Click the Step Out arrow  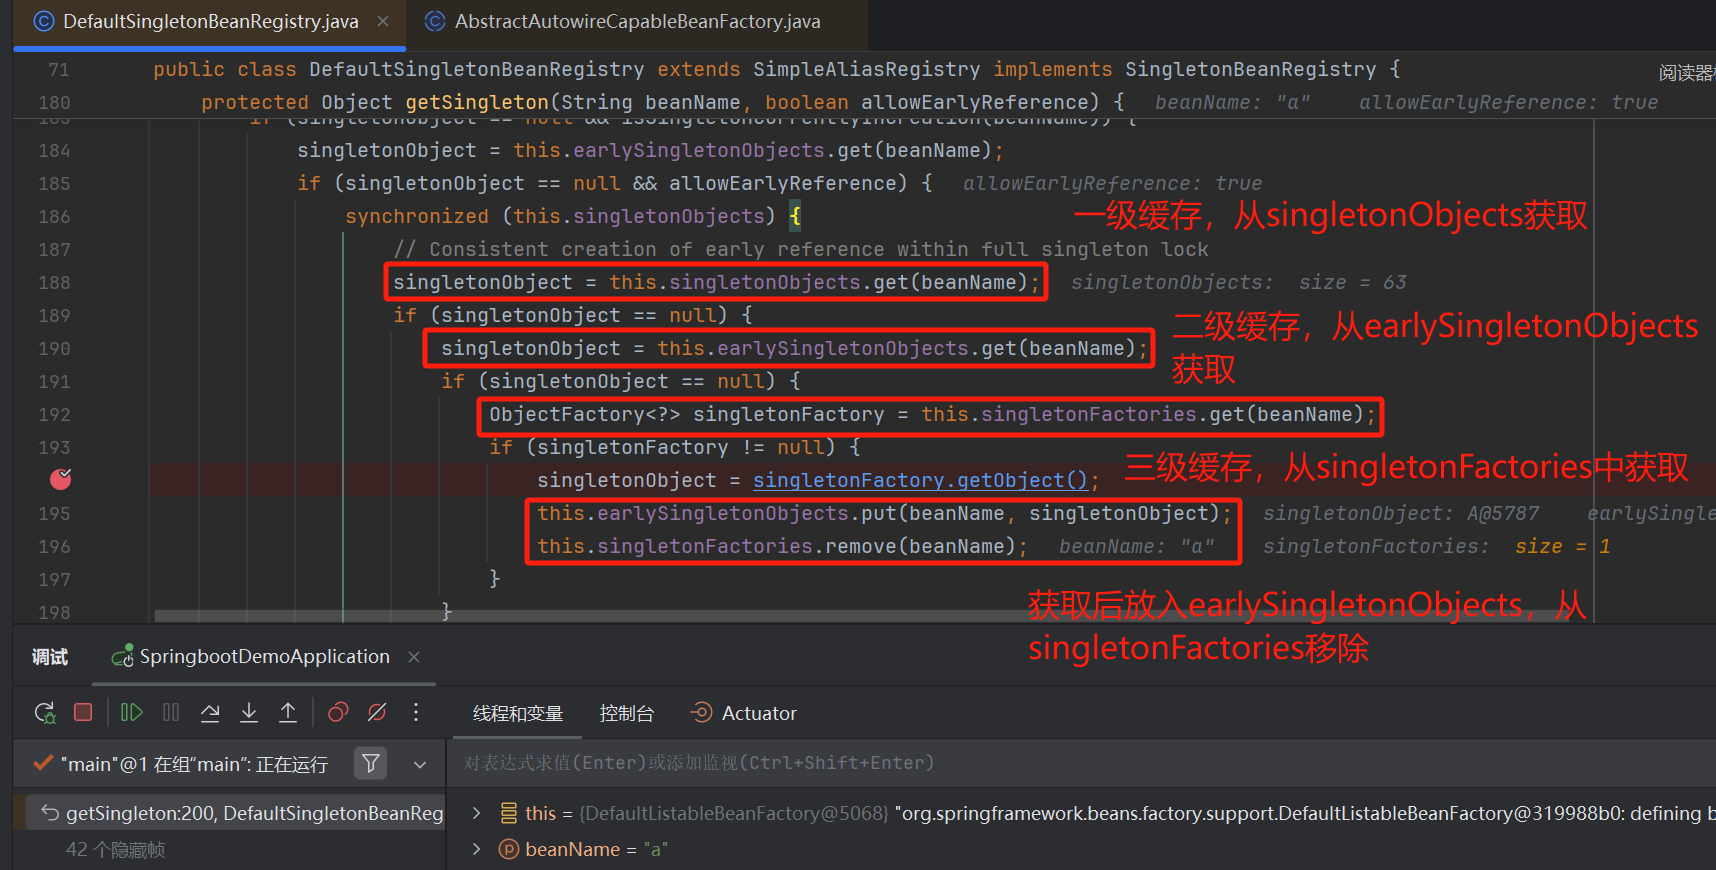(x=288, y=712)
